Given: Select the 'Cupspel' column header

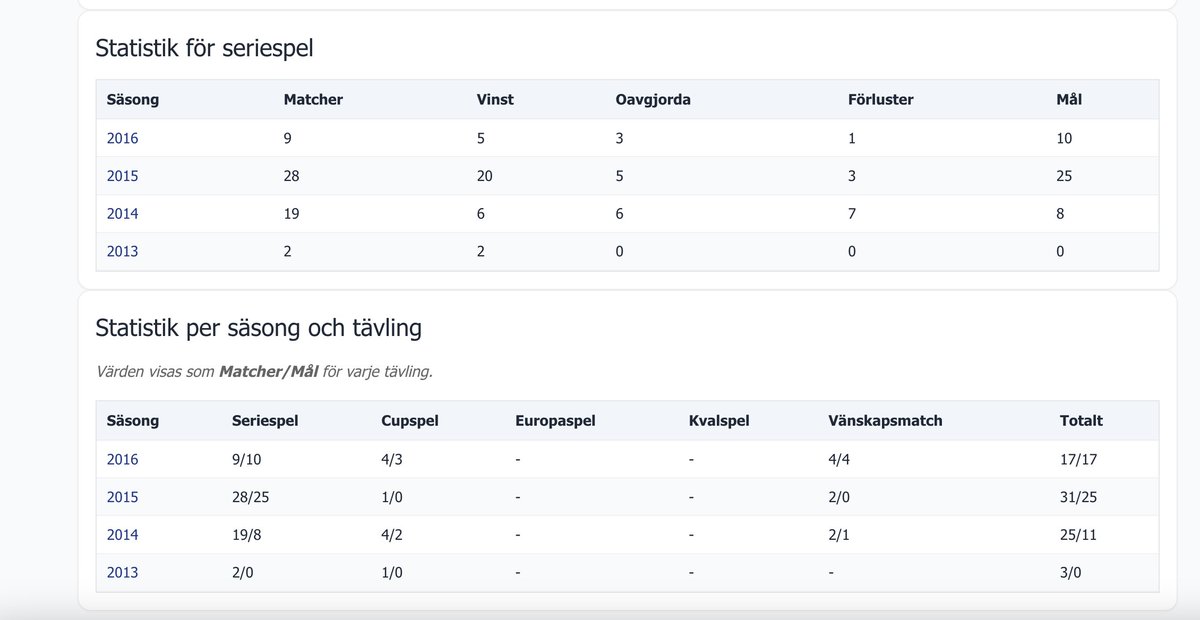Looking at the screenshot, I should click(410, 421).
